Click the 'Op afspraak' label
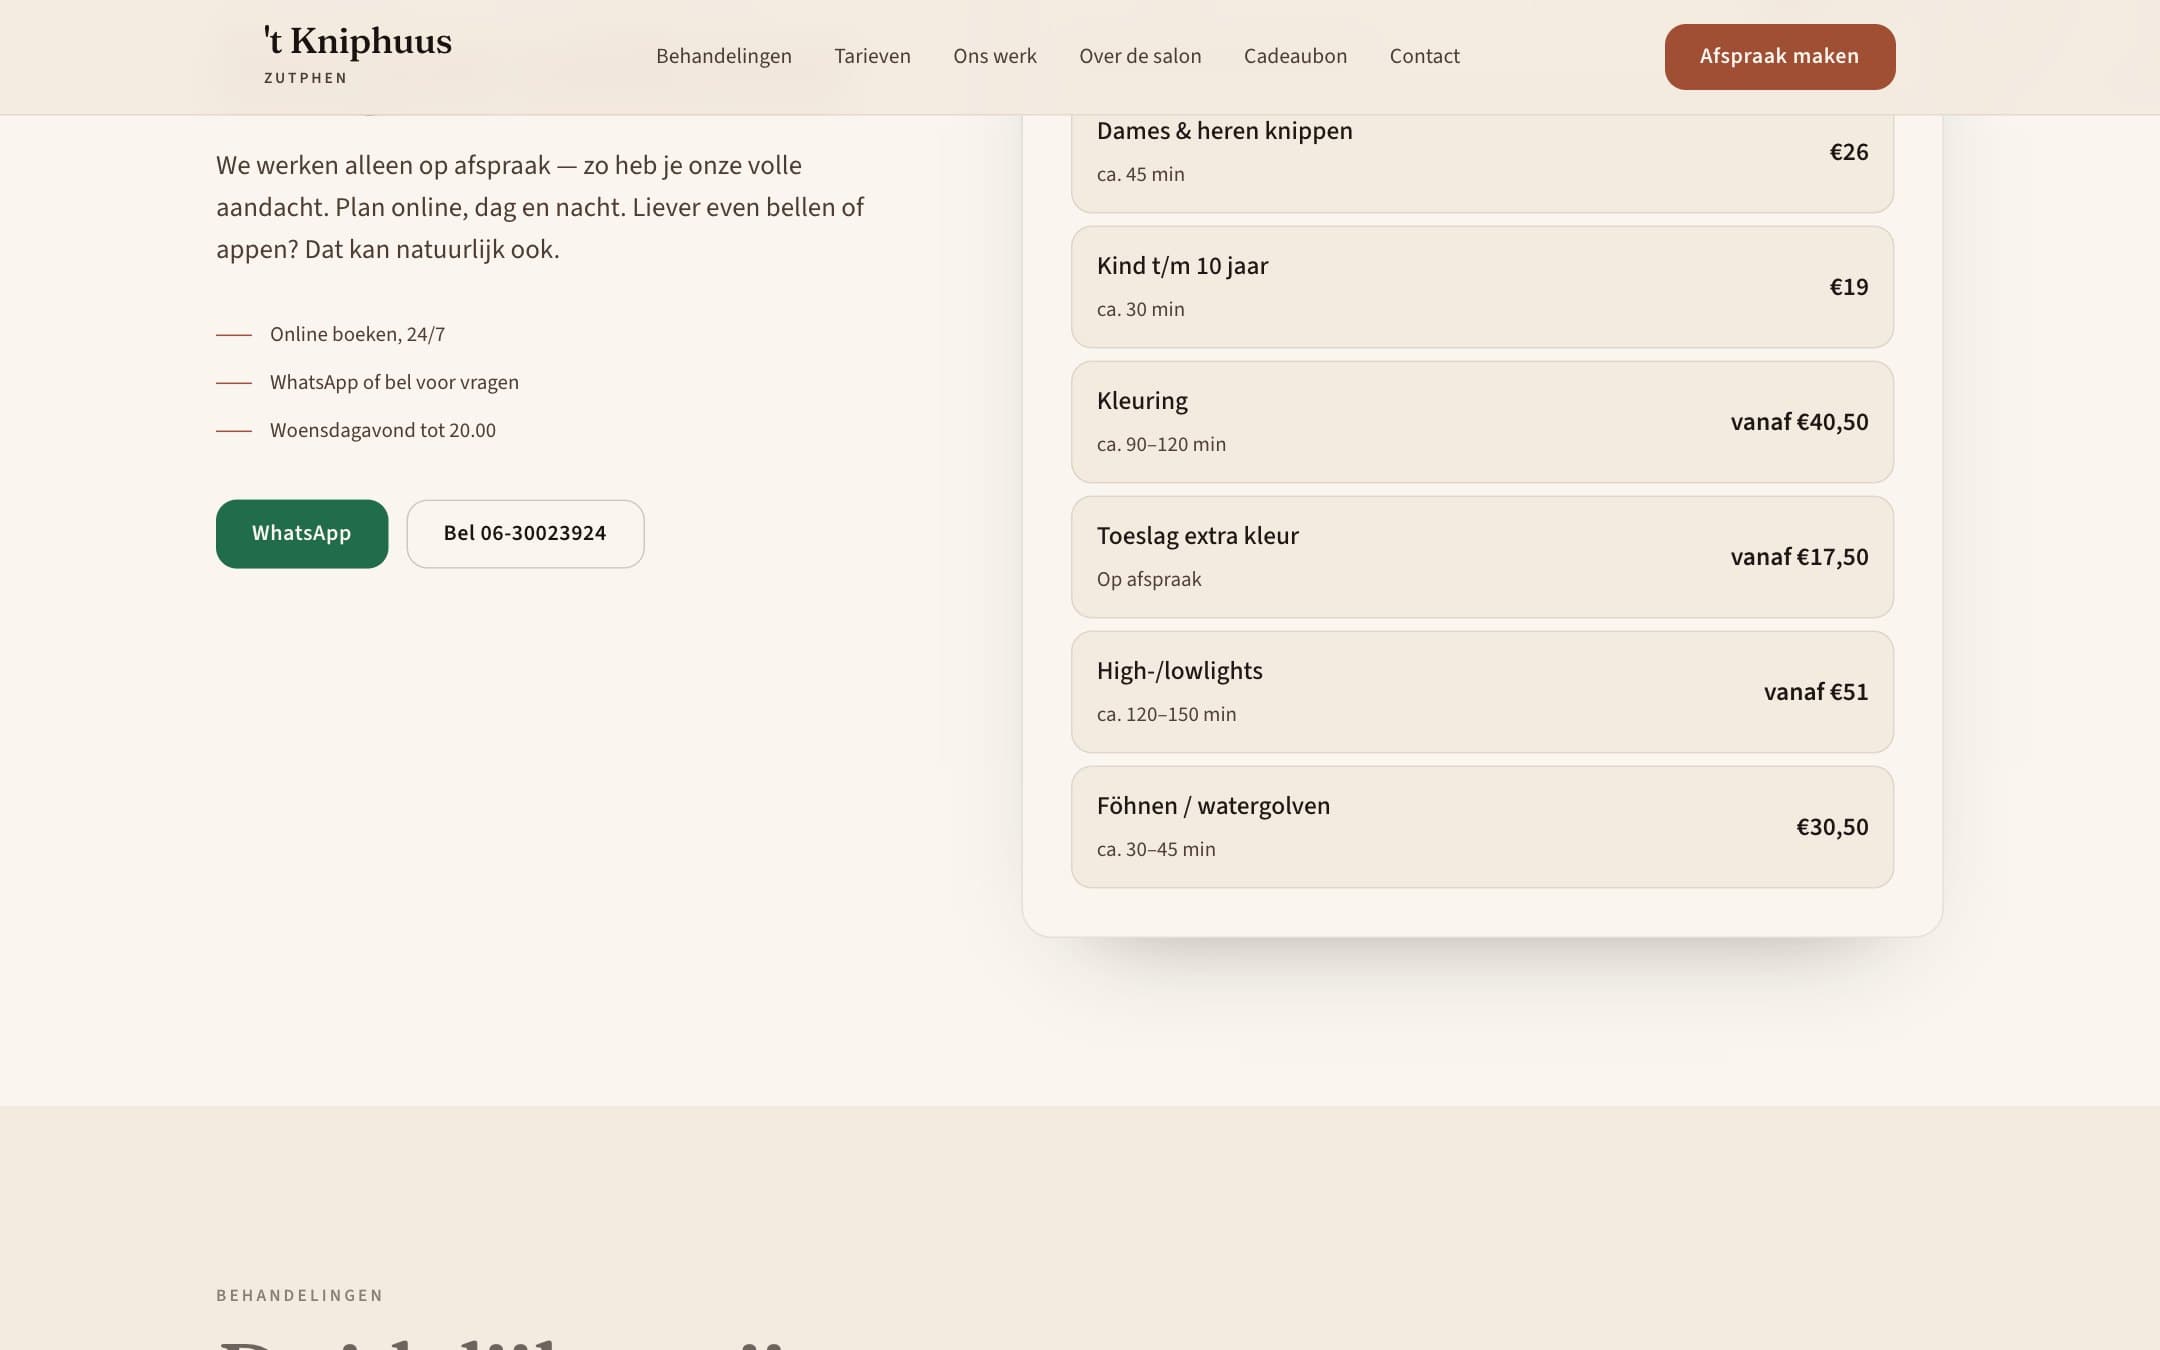The height and width of the screenshot is (1350, 2160). (1149, 579)
